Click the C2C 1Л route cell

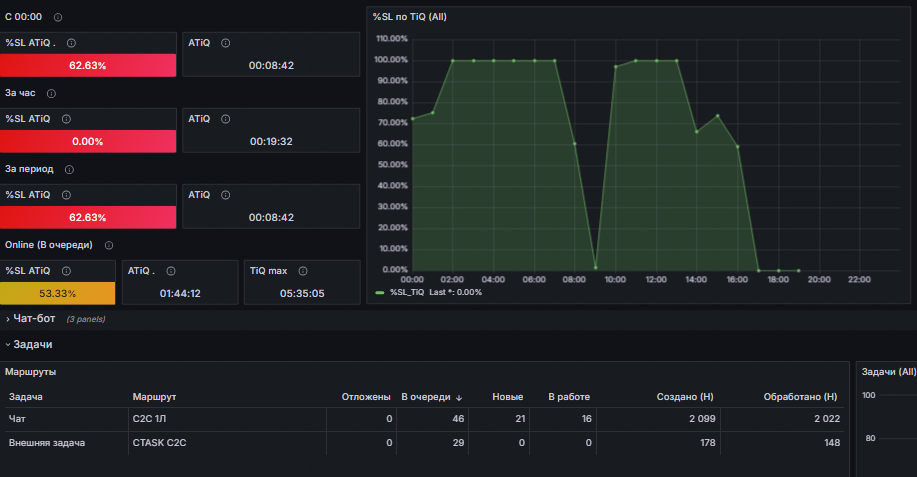149,419
